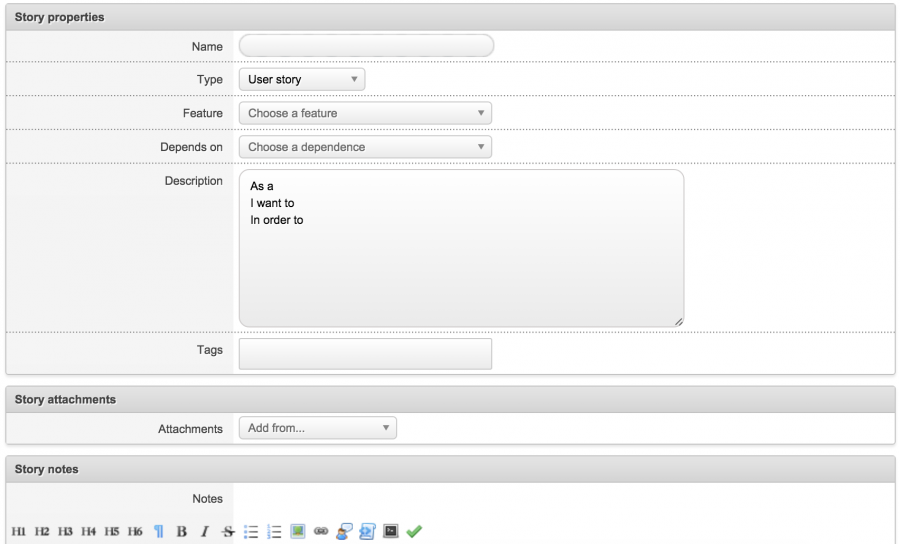This screenshot has width=900, height=544.
Task: Open the Choose a feature dropdown
Action: [365, 113]
